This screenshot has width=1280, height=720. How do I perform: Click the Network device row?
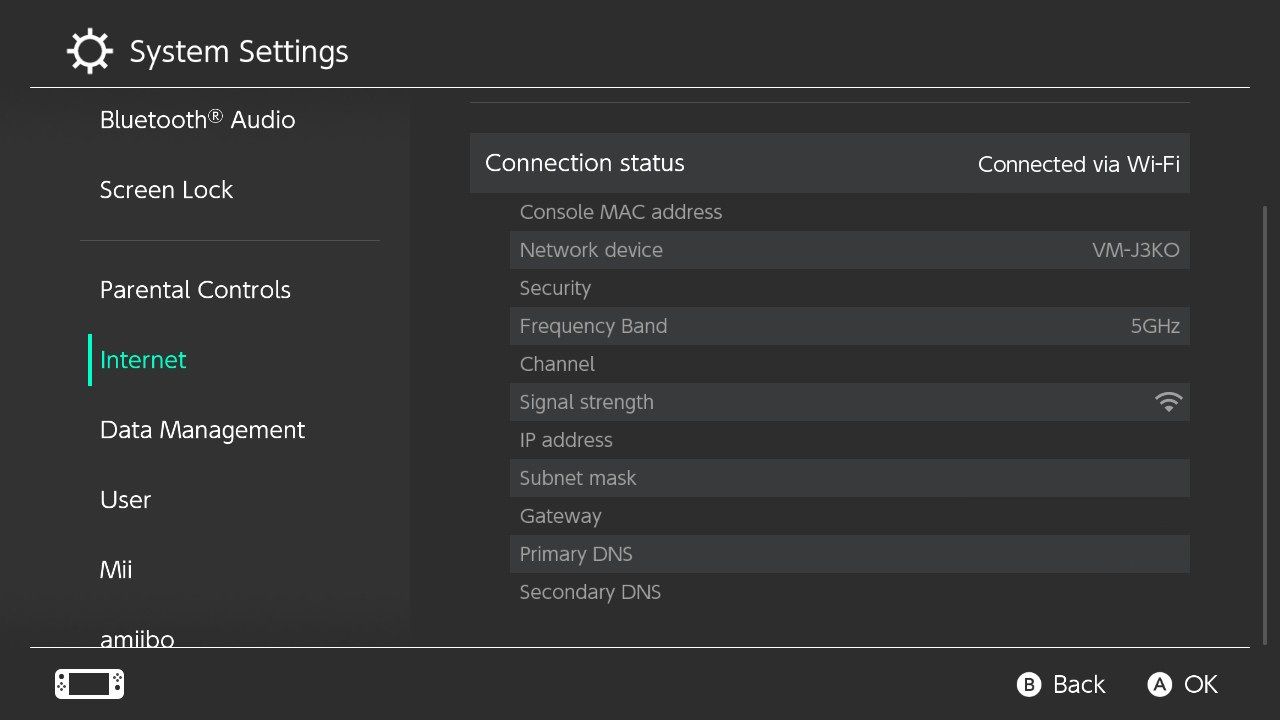tap(849, 250)
